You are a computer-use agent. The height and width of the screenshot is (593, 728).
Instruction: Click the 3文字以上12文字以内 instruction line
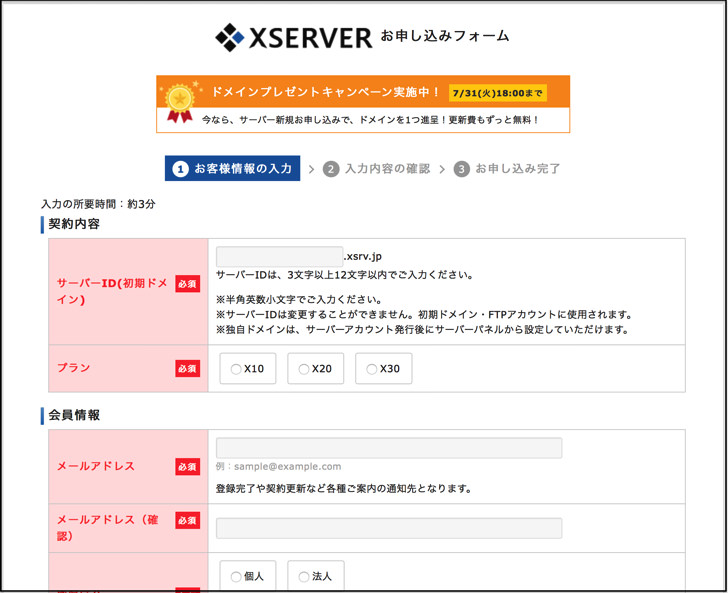pyautogui.click(x=344, y=275)
